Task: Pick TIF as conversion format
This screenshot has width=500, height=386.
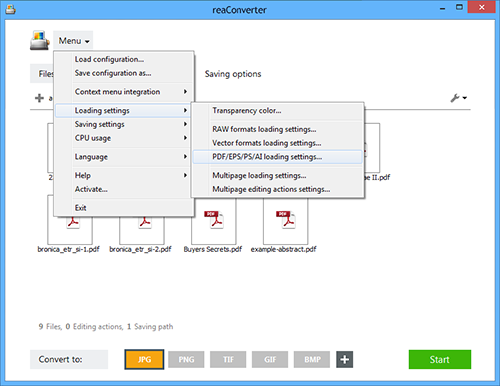Action: tap(228, 359)
